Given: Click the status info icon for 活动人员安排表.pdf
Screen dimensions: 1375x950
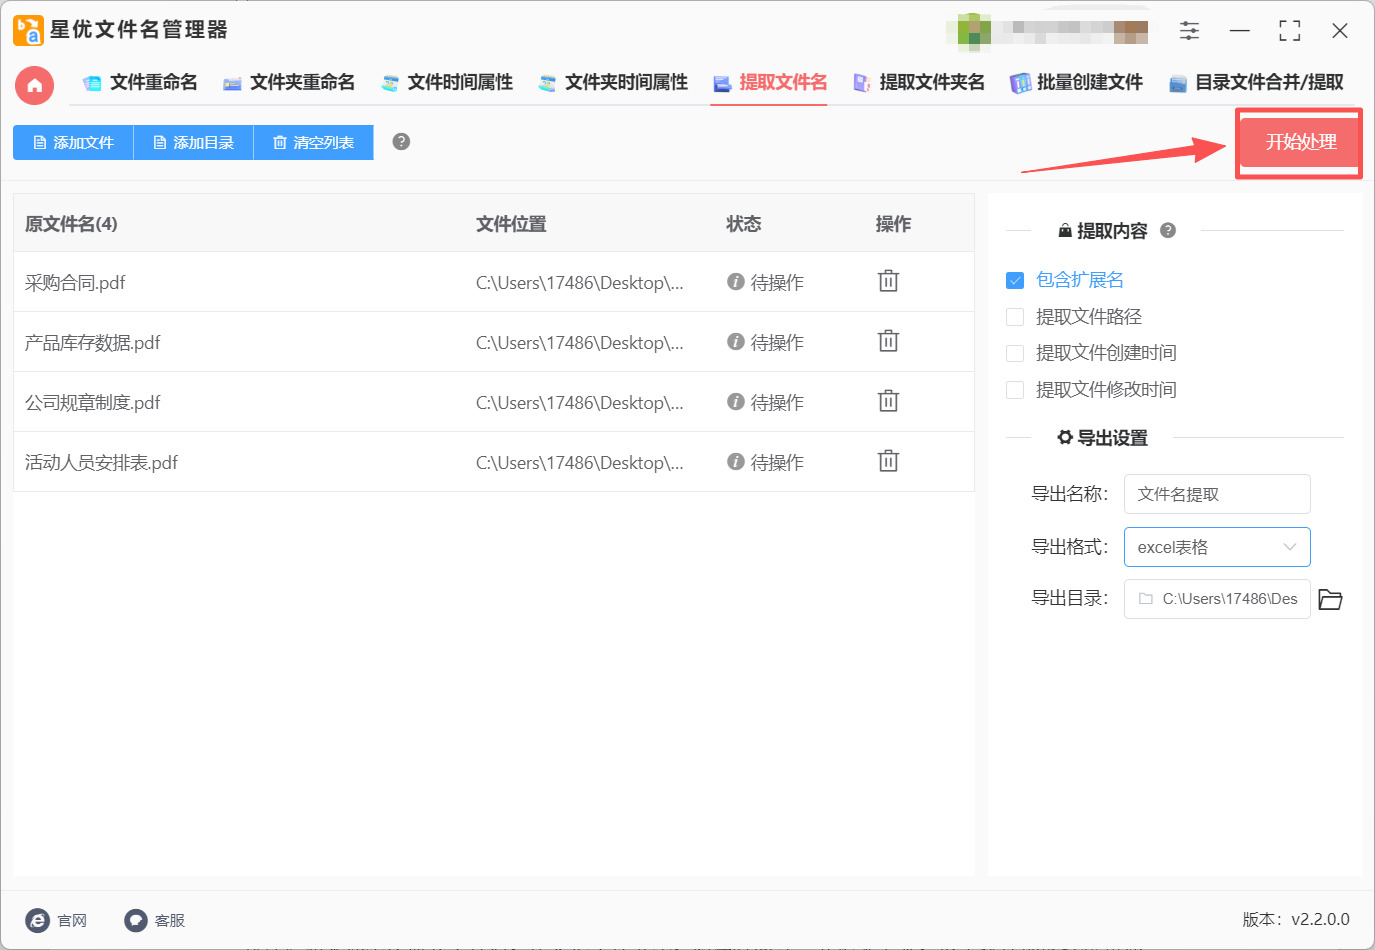Looking at the screenshot, I should click(x=736, y=462).
